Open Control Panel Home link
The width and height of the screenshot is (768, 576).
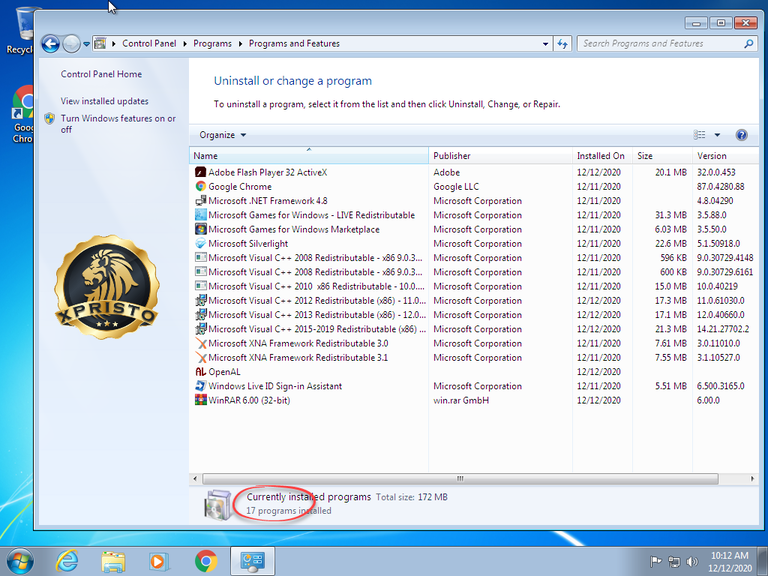point(101,74)
